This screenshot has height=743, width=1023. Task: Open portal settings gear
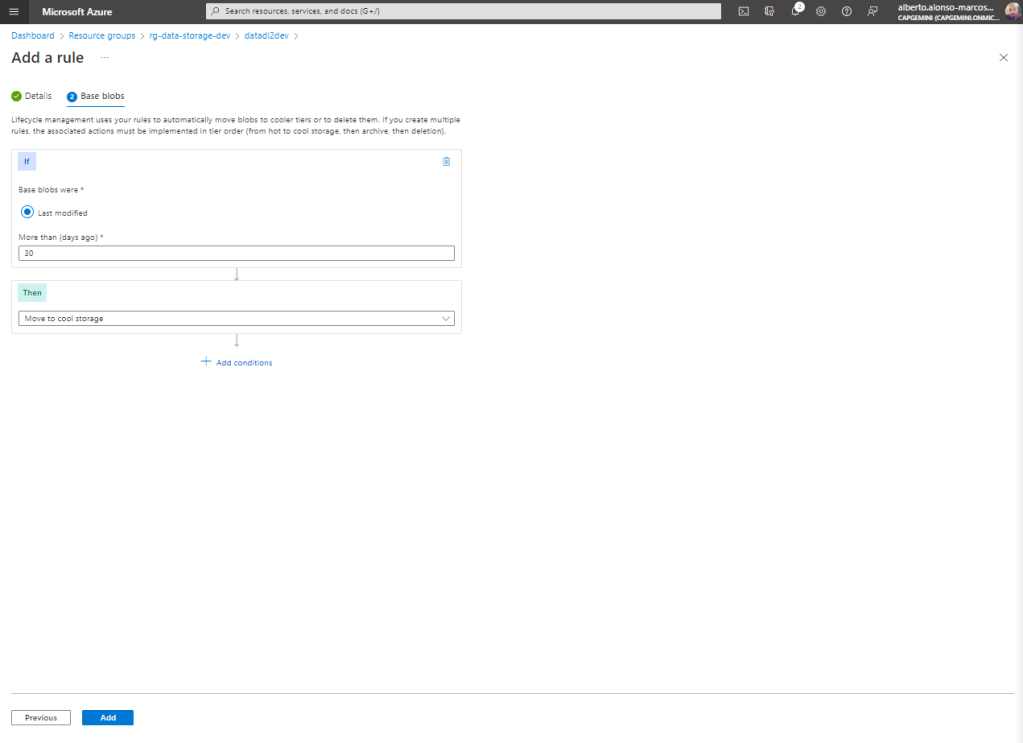coord(821,11)
